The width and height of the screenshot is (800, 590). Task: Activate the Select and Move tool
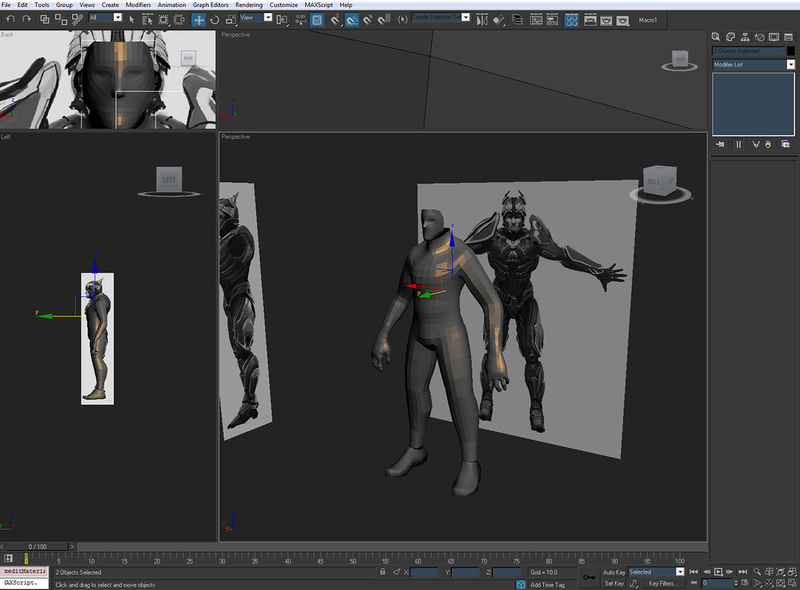[198, 19]
